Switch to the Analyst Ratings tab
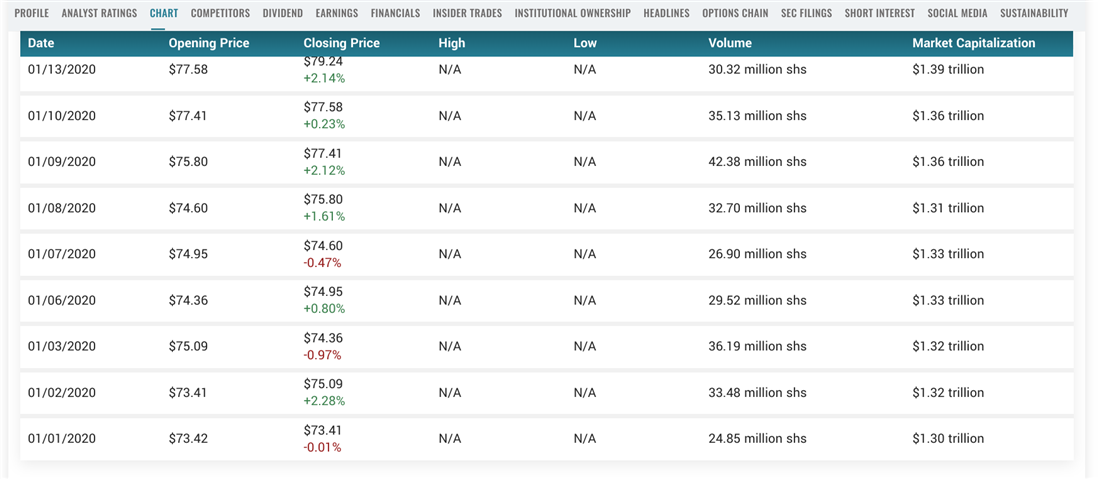This screenshot has height=479, width=1100. pos(99,13)
